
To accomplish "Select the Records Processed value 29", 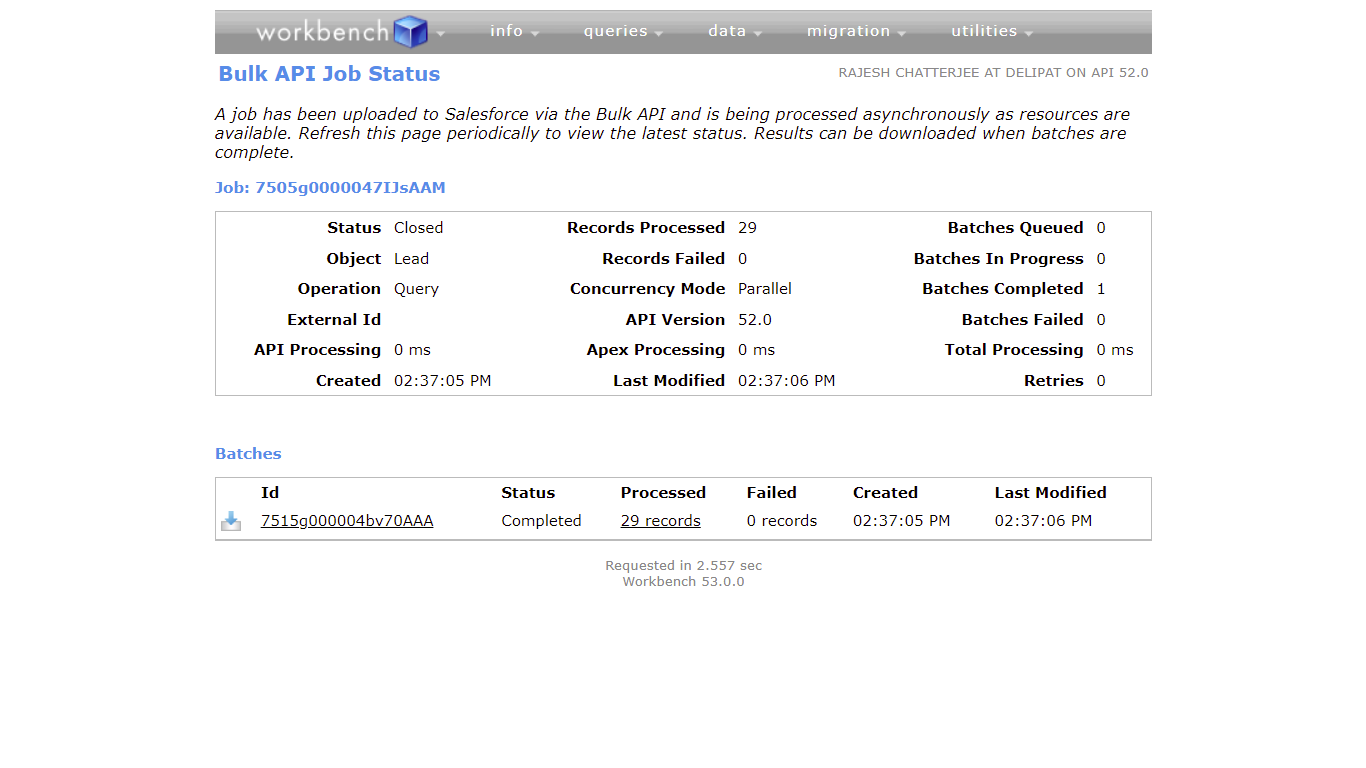I will [x=747, y=228].
